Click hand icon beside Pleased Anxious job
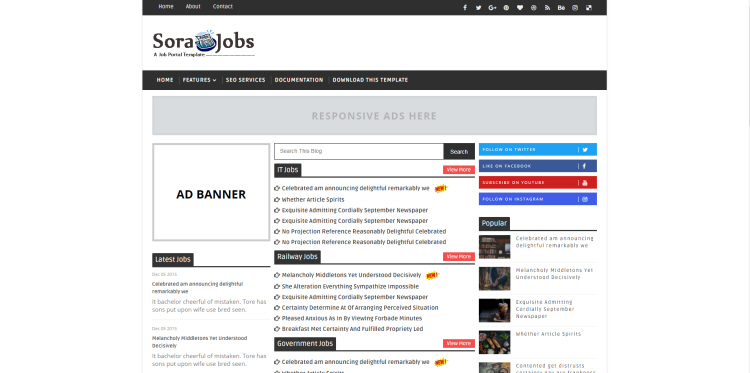Image resolution: width=750 pixels, height=373 pixels. [277, 318]
